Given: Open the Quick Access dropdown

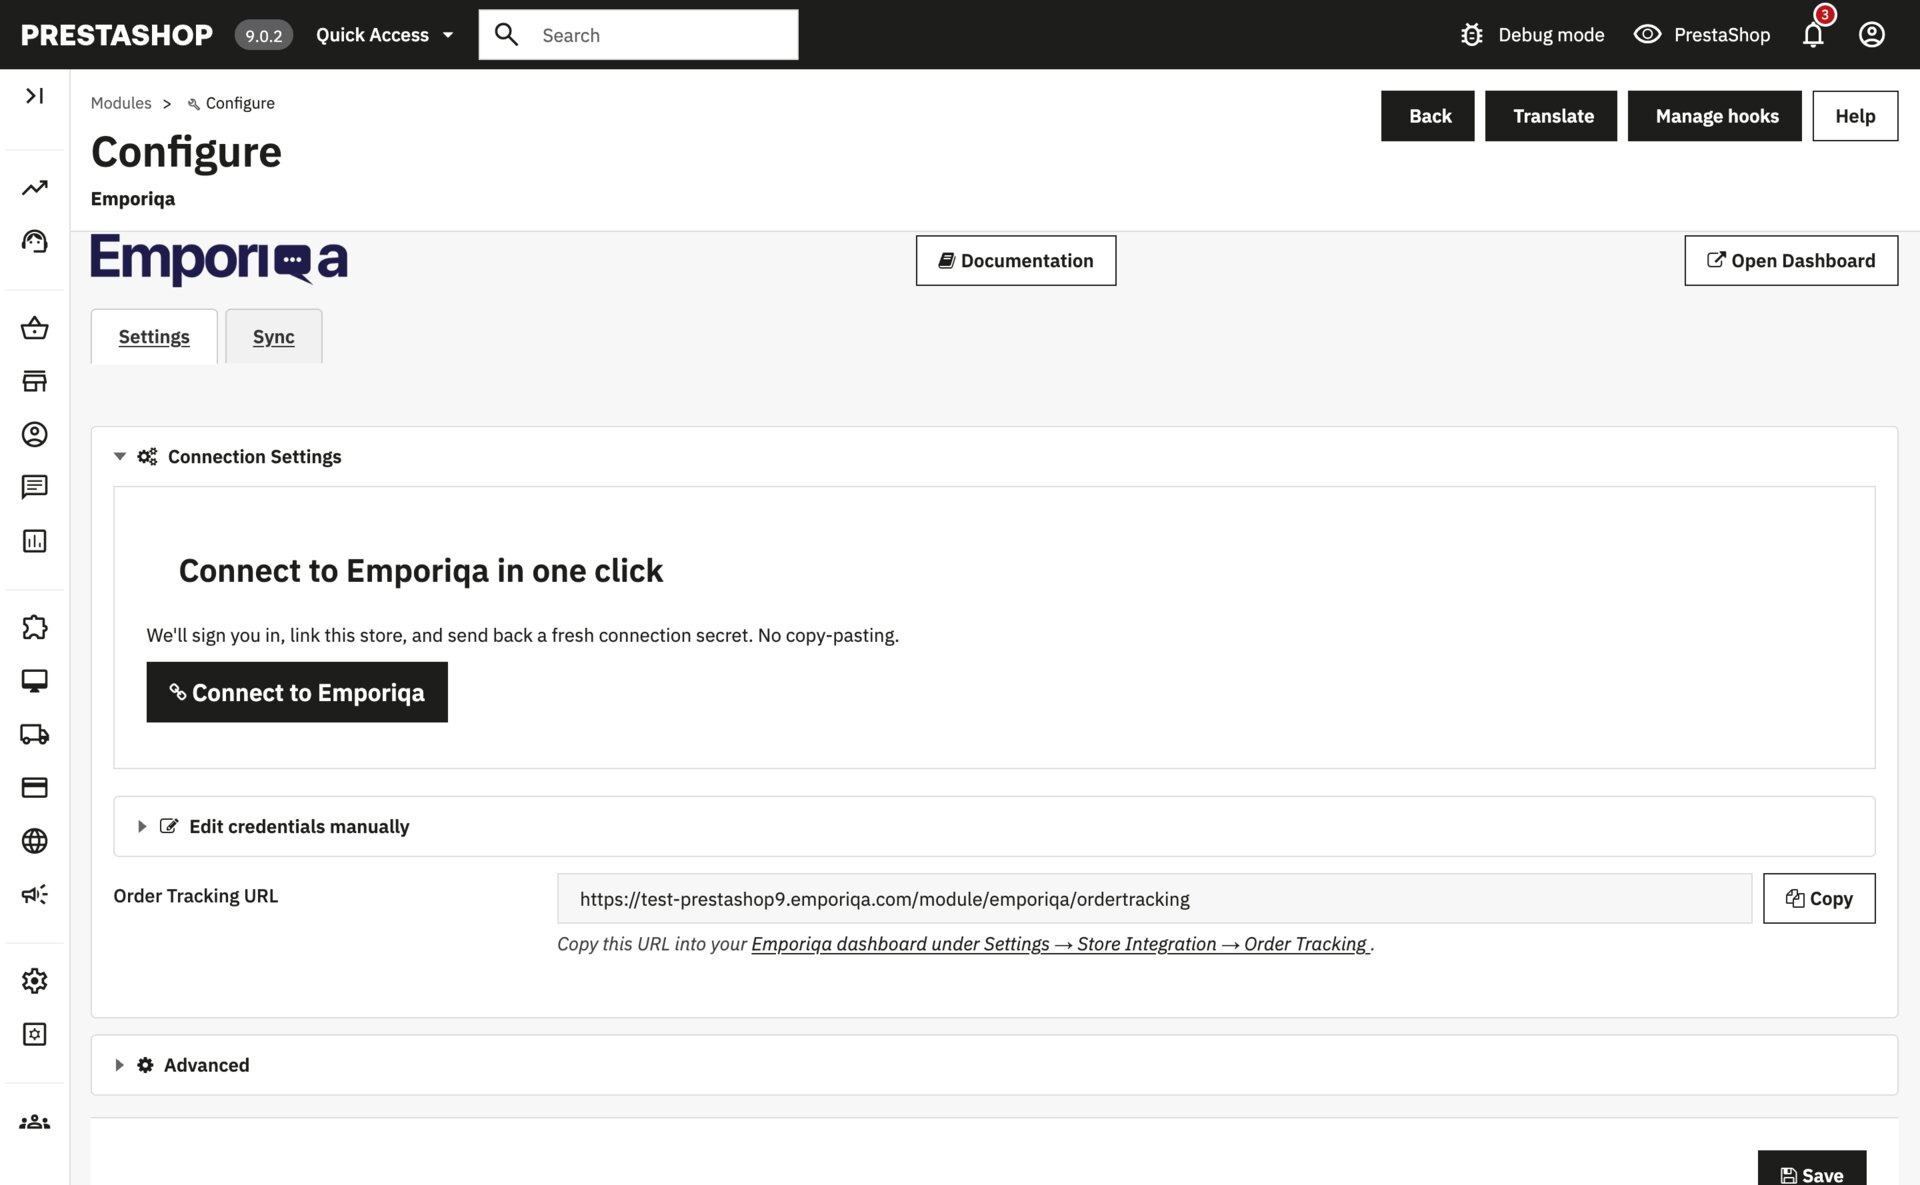Looking at the screenshot, I should (384, 35).
